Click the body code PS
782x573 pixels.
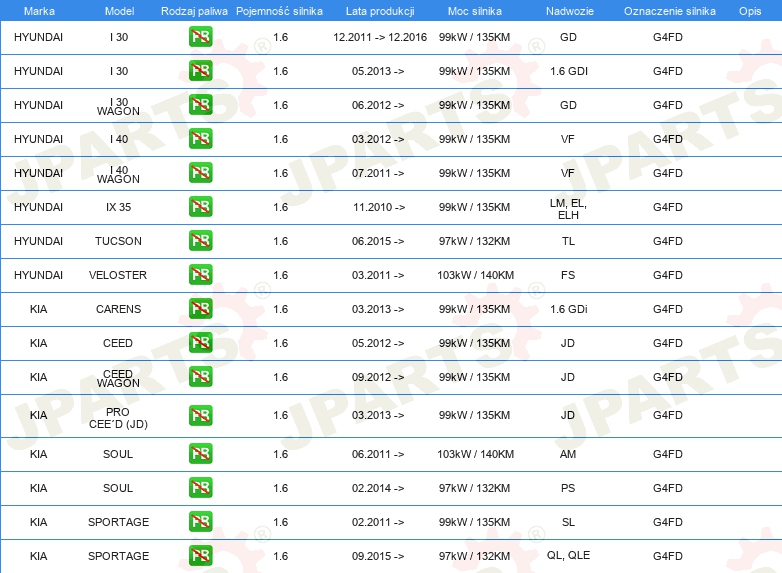(x=568, y=488)
